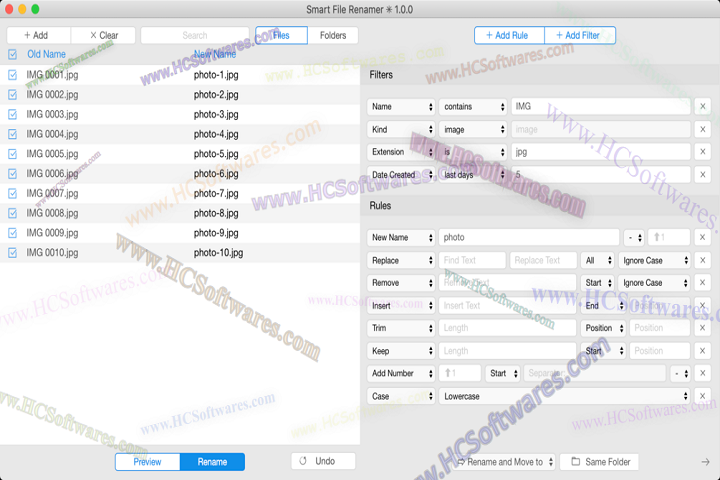The image size is (720, 480).
Task: Select the photo-7.jpg new name cell
Action: tap(216, 193)
